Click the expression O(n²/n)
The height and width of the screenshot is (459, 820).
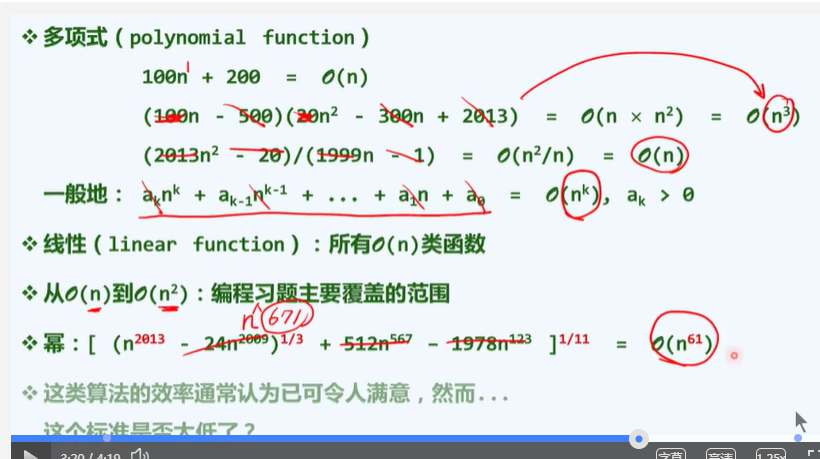point(535,155)
